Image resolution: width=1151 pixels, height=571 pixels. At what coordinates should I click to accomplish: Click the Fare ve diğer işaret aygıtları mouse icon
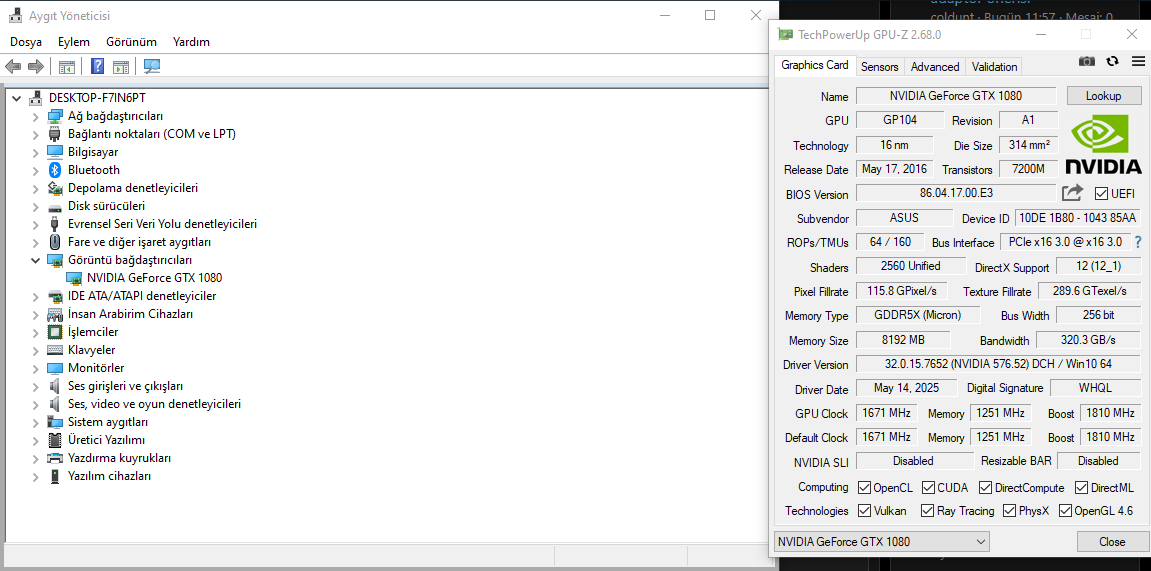pos(54,241)
